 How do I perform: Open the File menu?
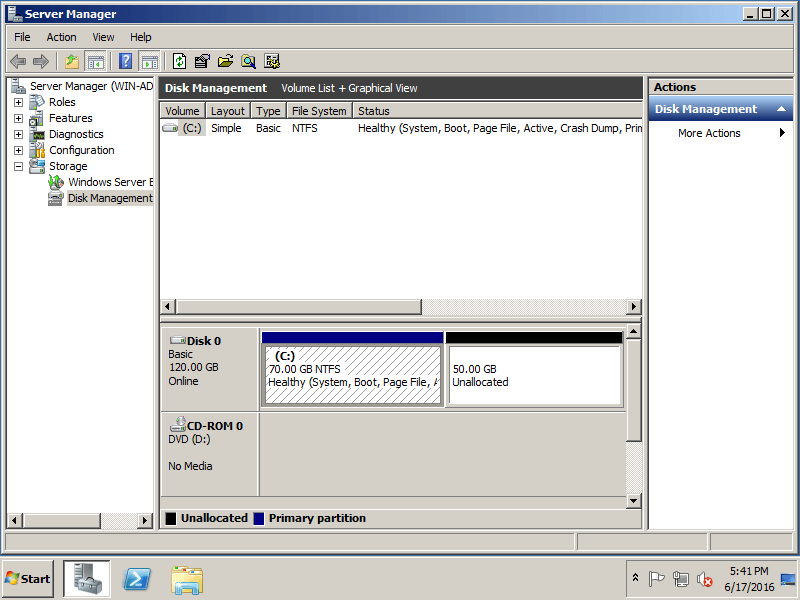click(x=22, y=37)
